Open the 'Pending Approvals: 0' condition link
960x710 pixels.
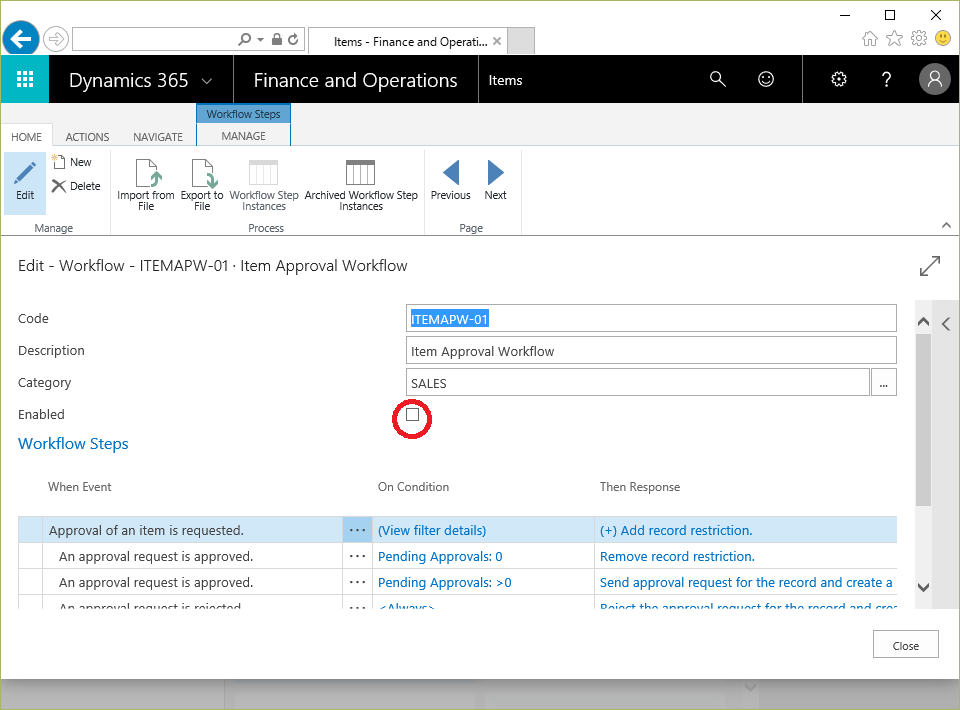tap(440, 556)
